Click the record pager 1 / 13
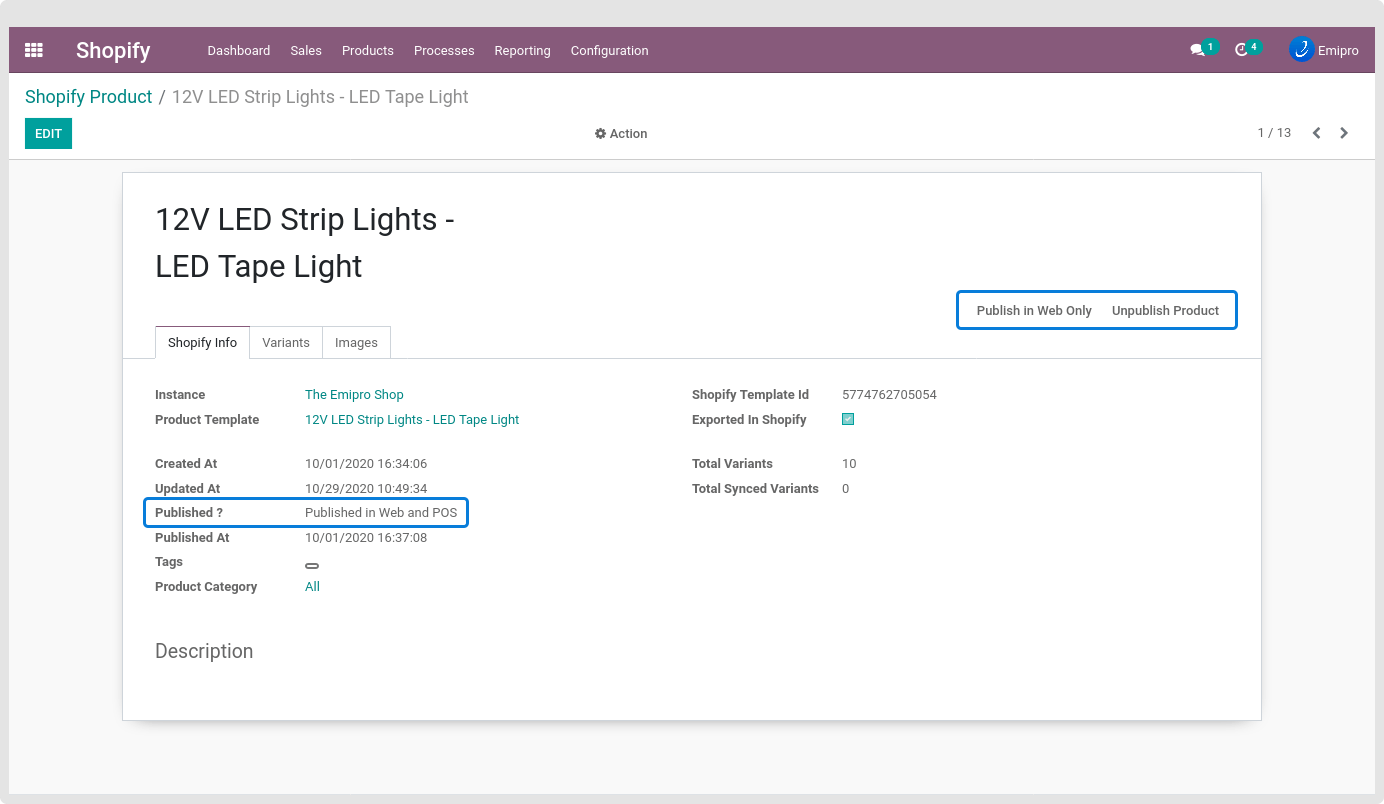The width and height of the screenshot is (1384, 804). click(x=1274, y=133)
